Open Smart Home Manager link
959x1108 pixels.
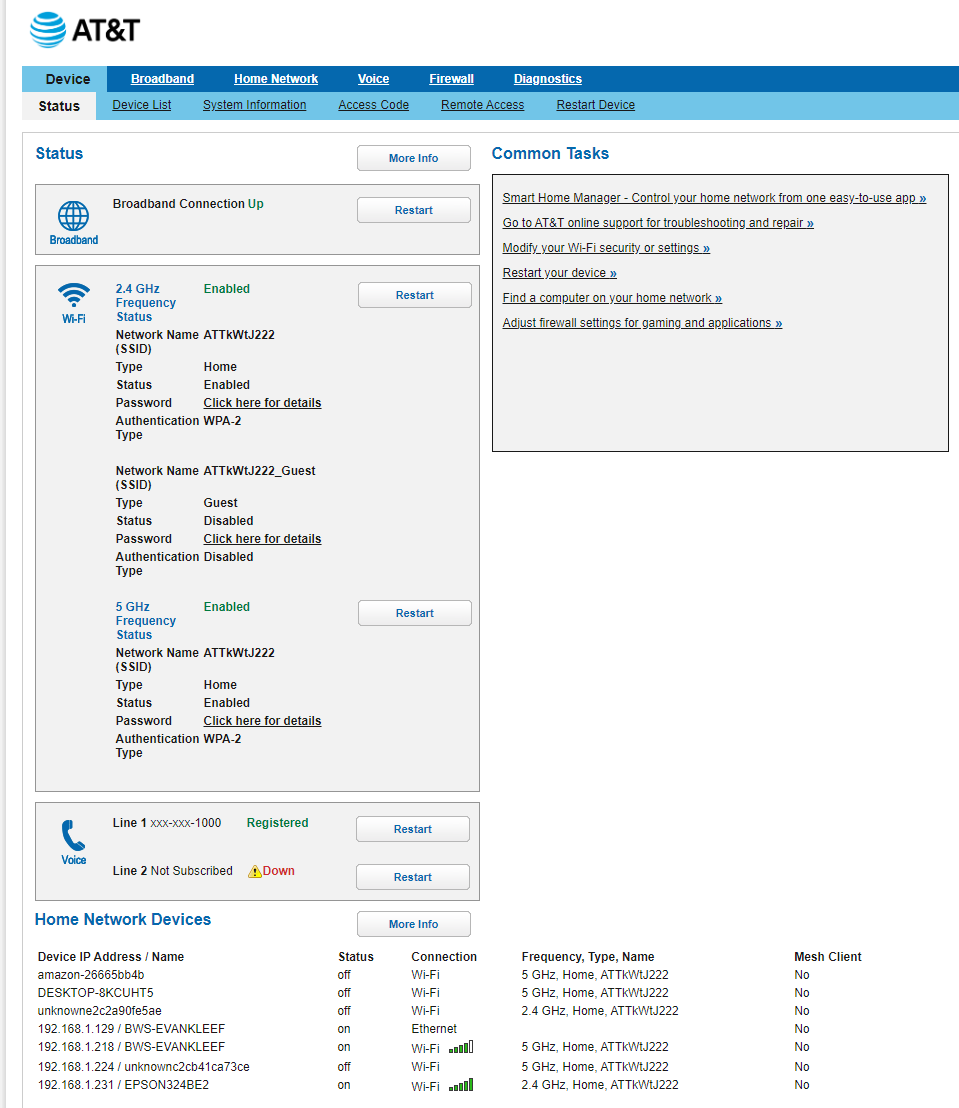[x=714, y=198]
